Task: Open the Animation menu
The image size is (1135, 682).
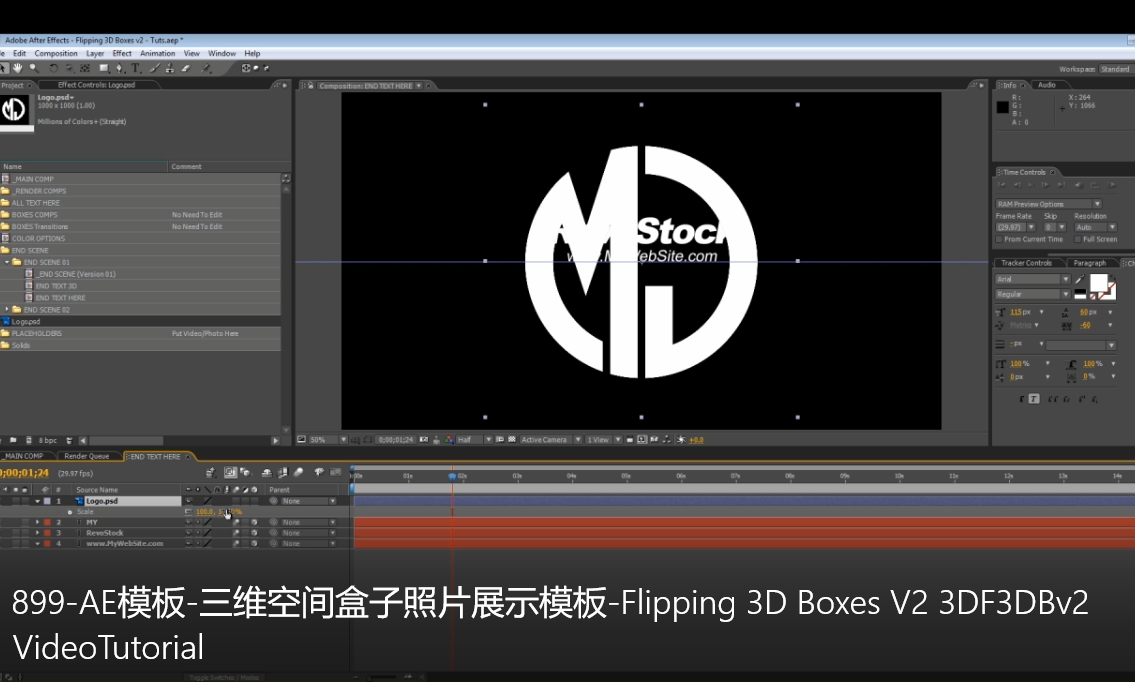Action: tap(158, 54)
